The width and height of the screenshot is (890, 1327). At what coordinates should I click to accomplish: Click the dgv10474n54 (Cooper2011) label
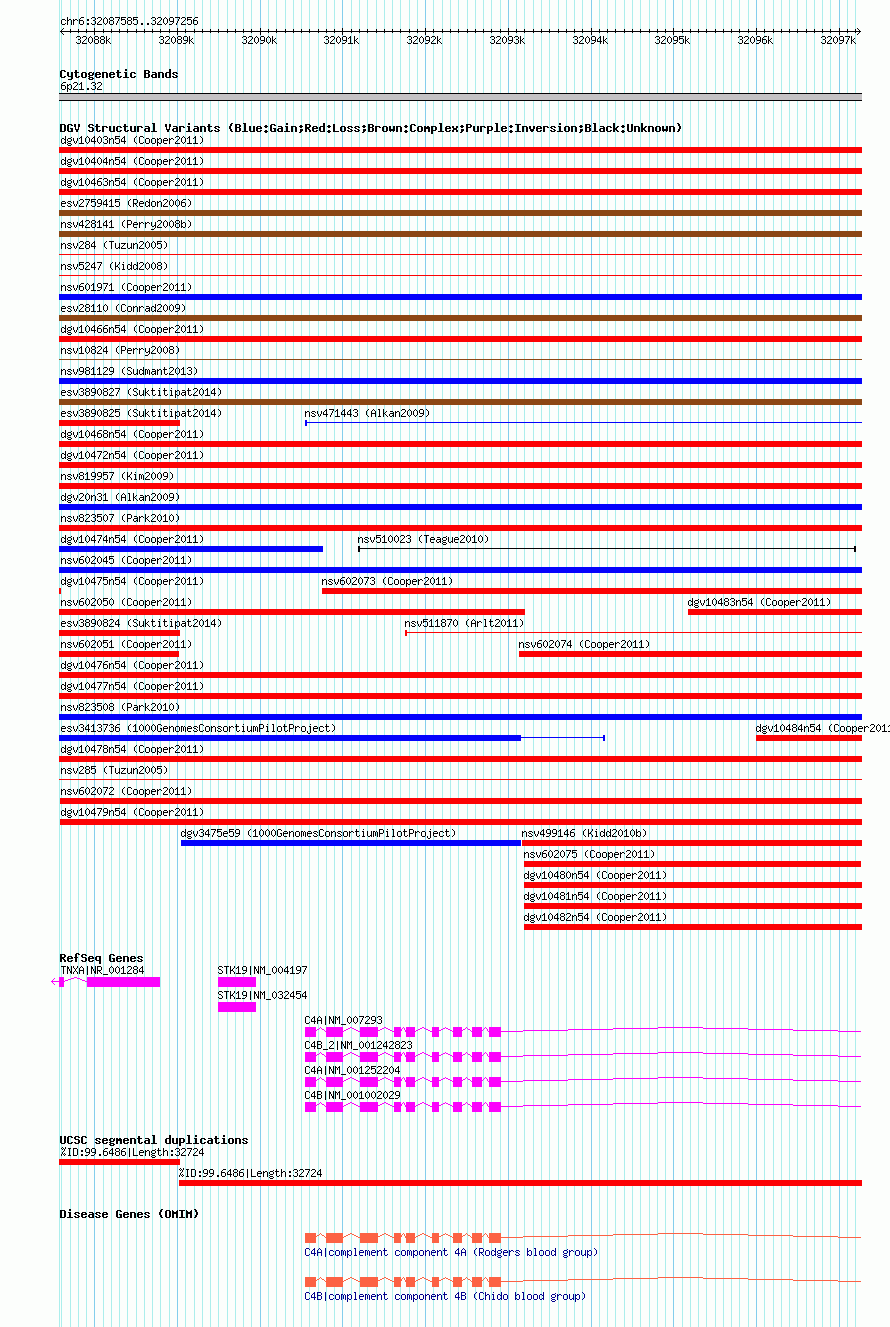point(132,539)
